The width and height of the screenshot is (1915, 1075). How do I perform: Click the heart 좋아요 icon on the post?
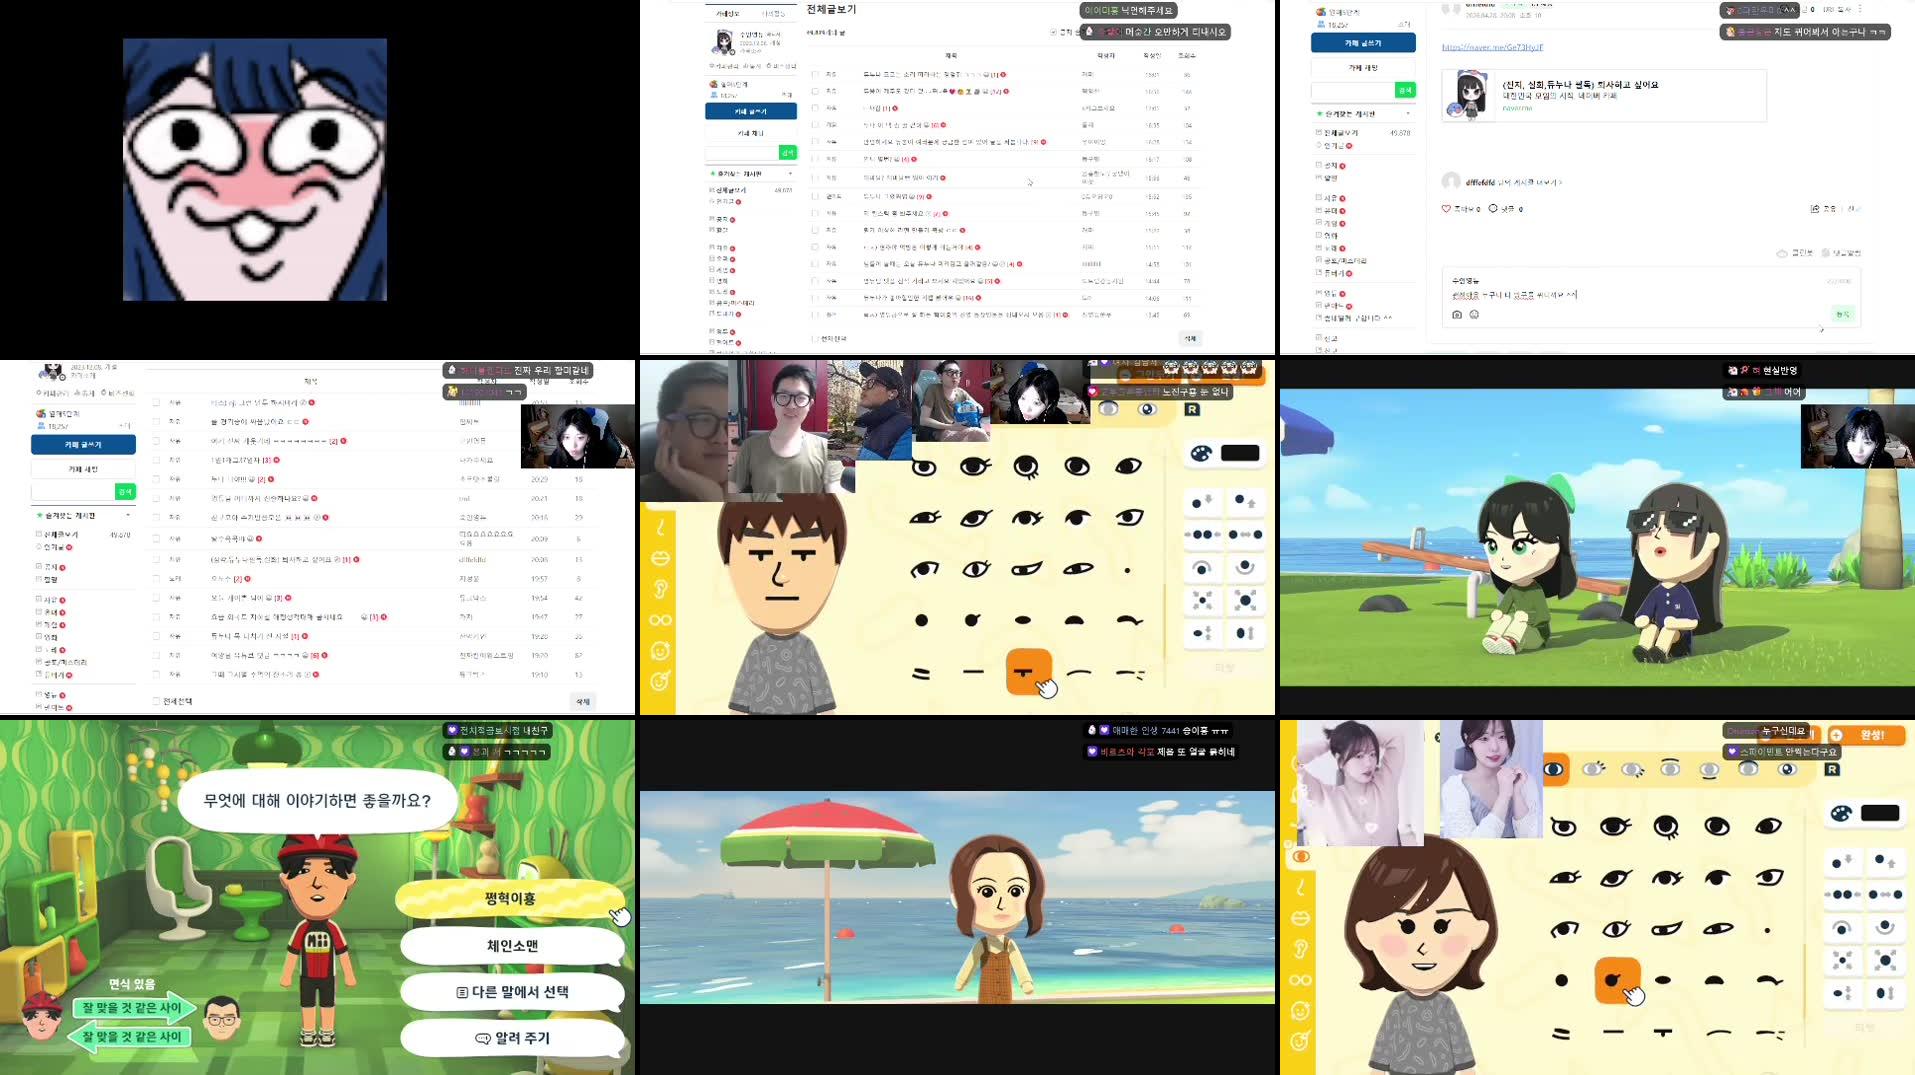(1446, 209)
